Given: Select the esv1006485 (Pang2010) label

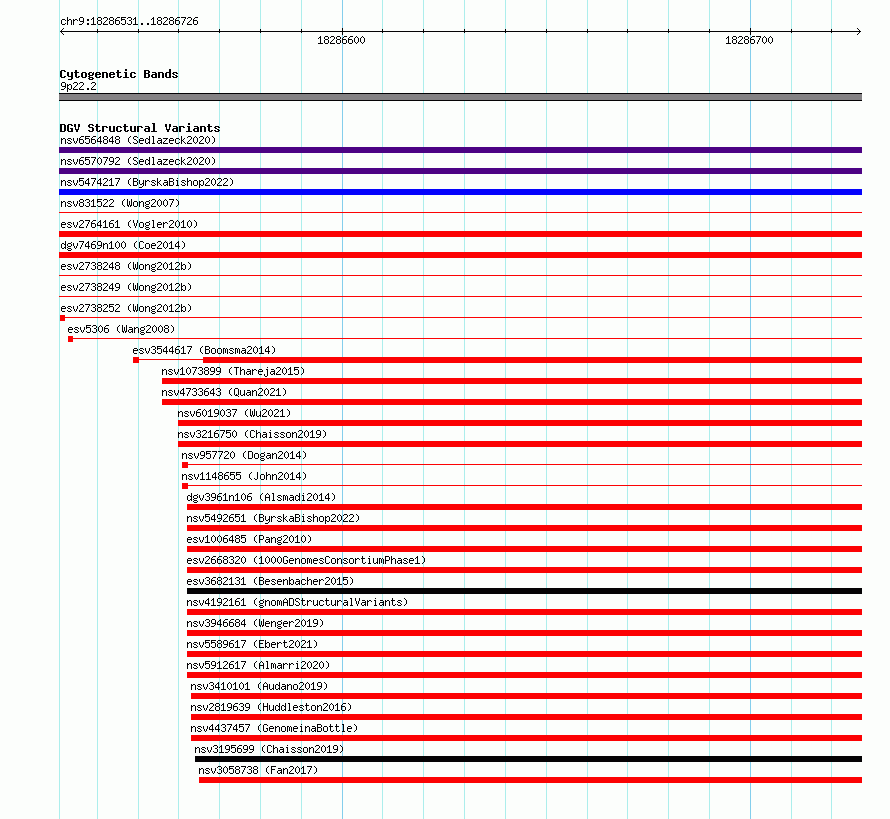Looking at the screenshot, I should click(x=249, y=539).
